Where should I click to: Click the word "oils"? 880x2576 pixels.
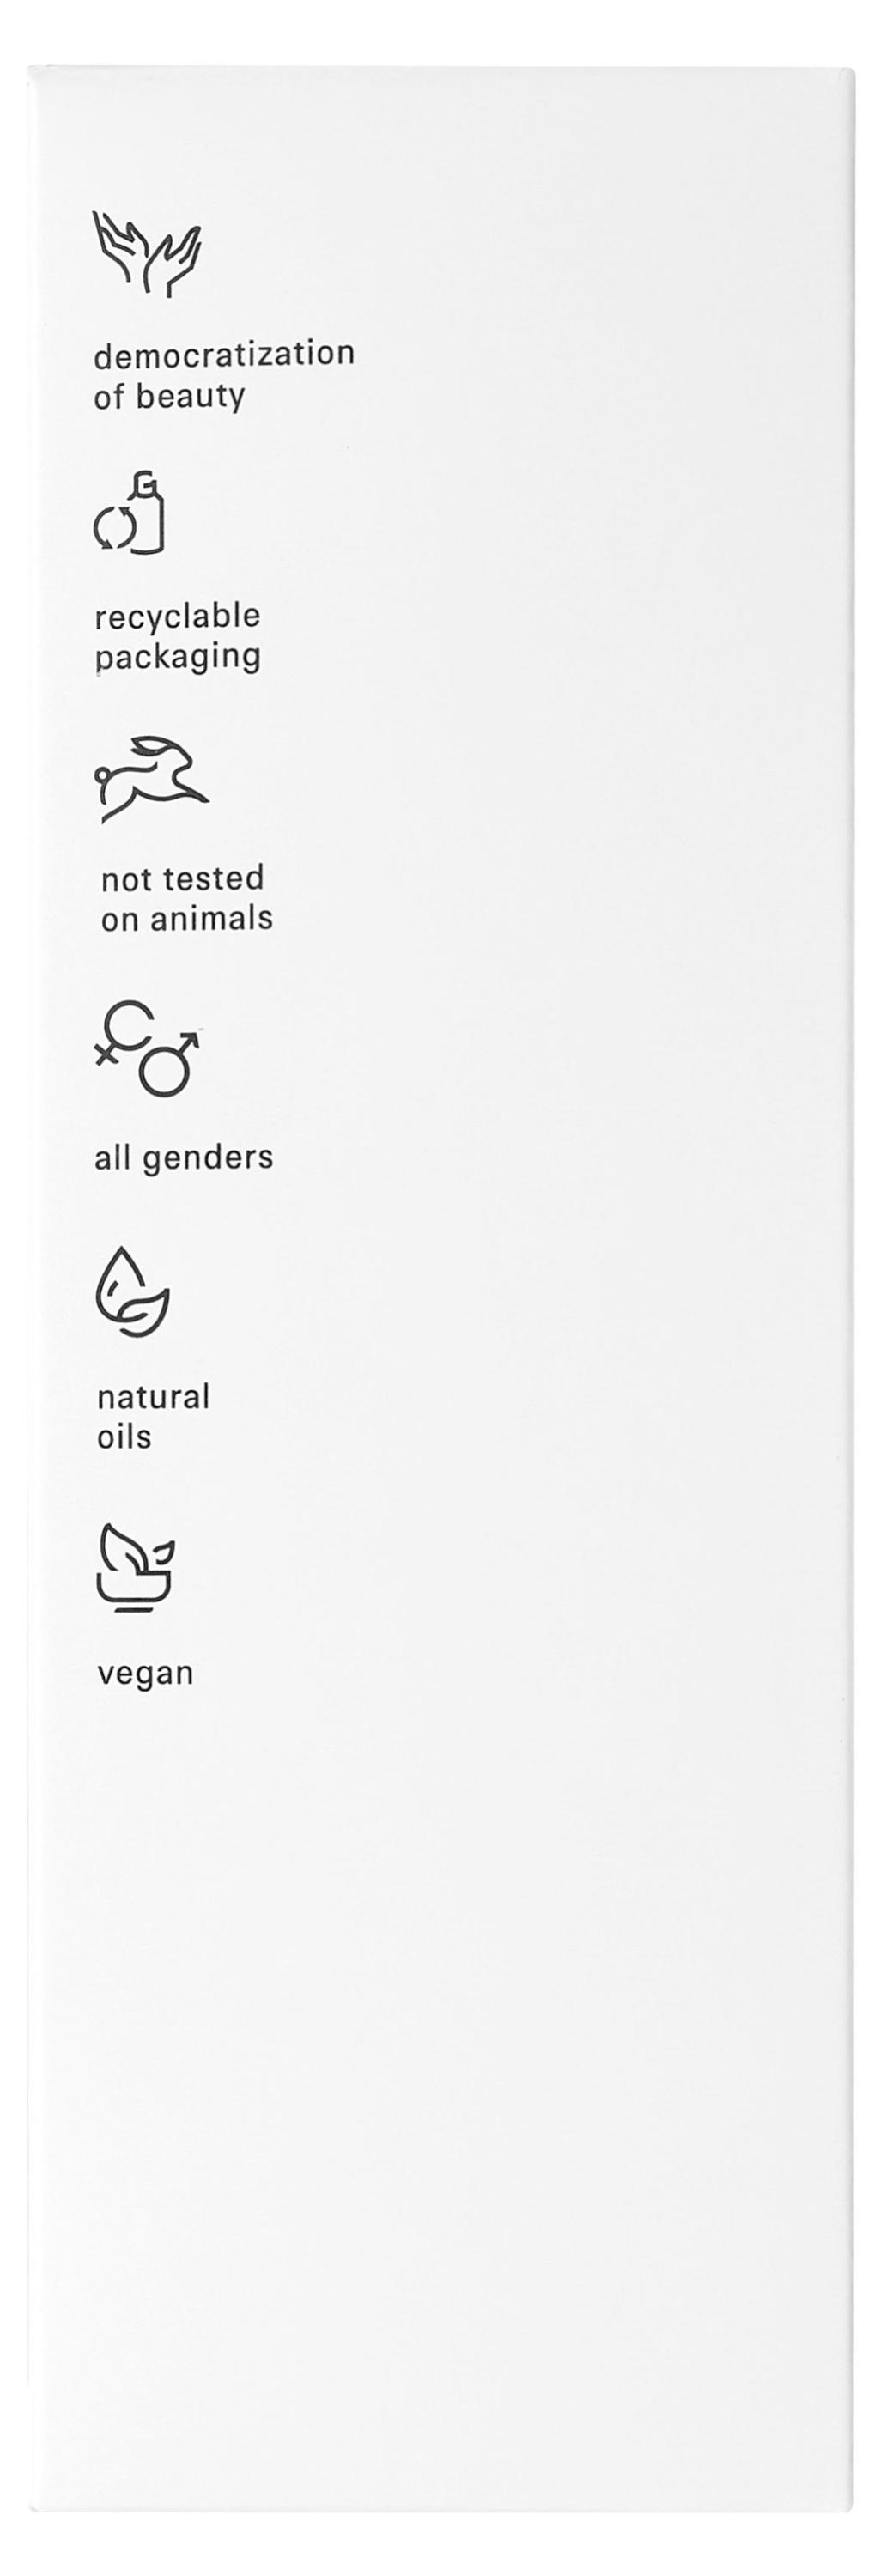click(124, 1437)
